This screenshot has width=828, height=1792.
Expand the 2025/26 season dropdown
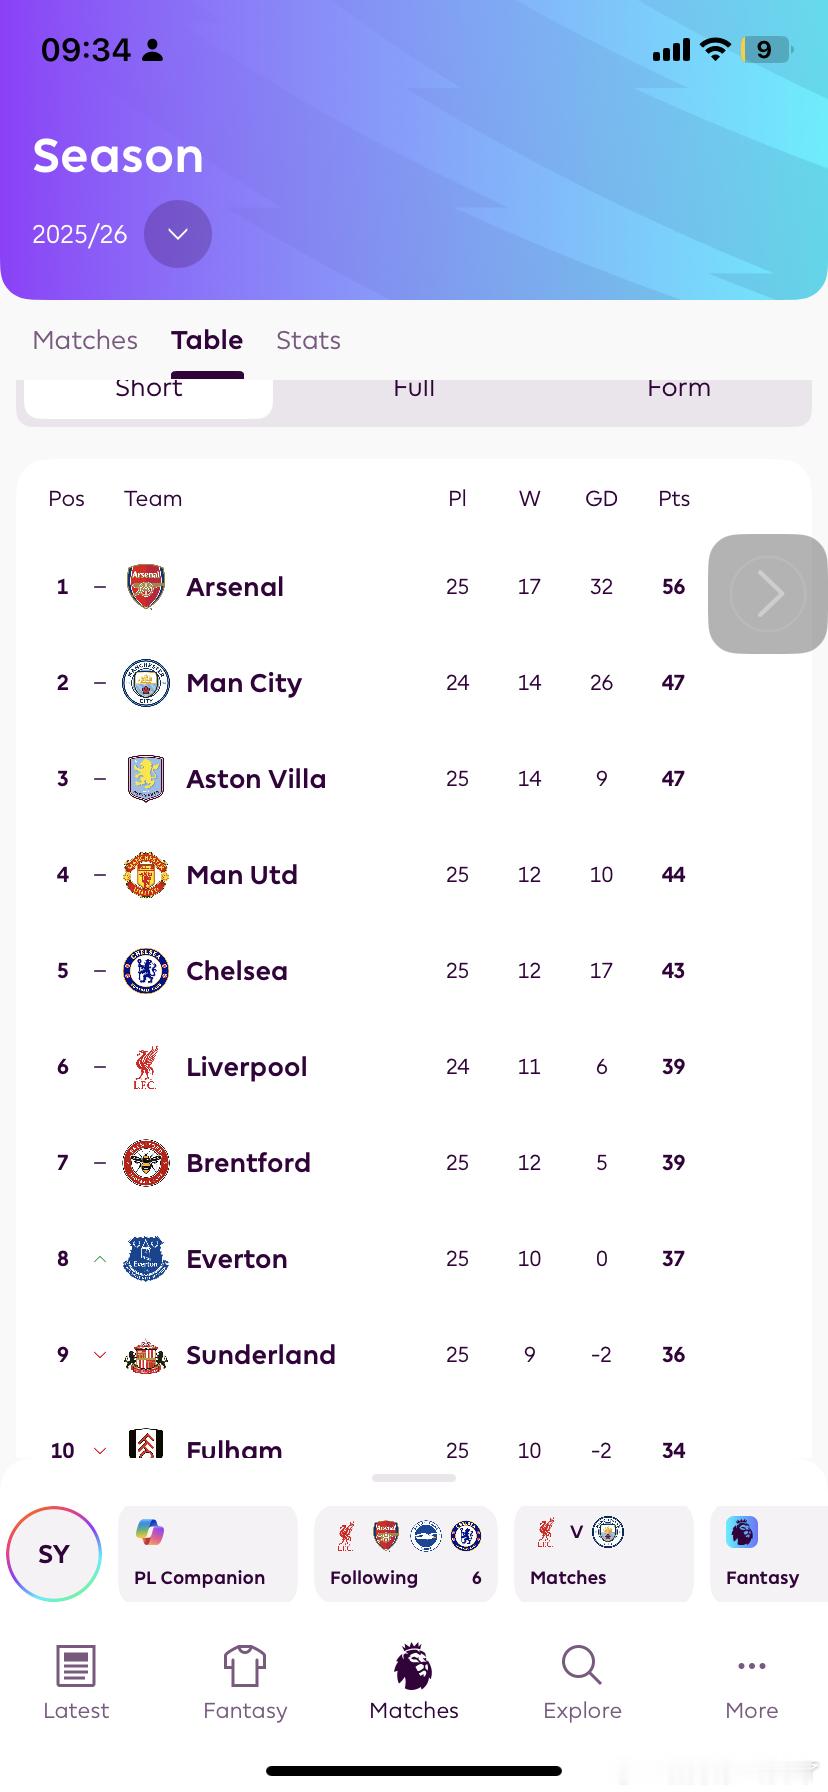(178, 234)
